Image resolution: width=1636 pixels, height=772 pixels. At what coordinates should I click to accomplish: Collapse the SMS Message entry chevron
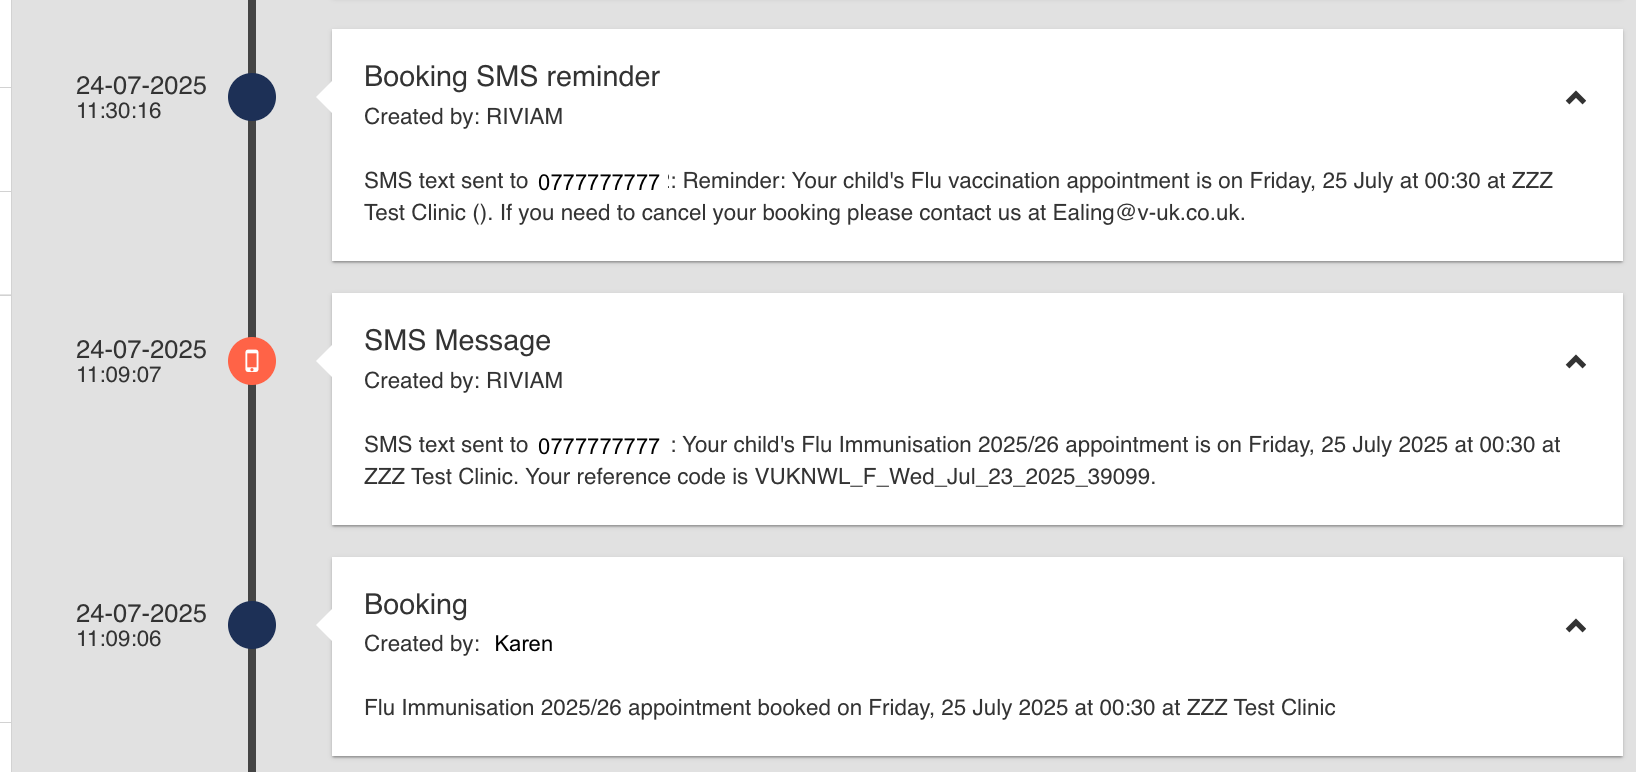point(1576,362)
